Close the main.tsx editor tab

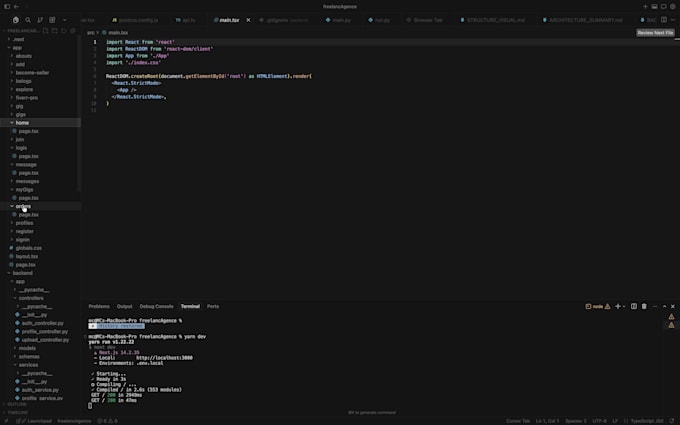click(248, 20)
